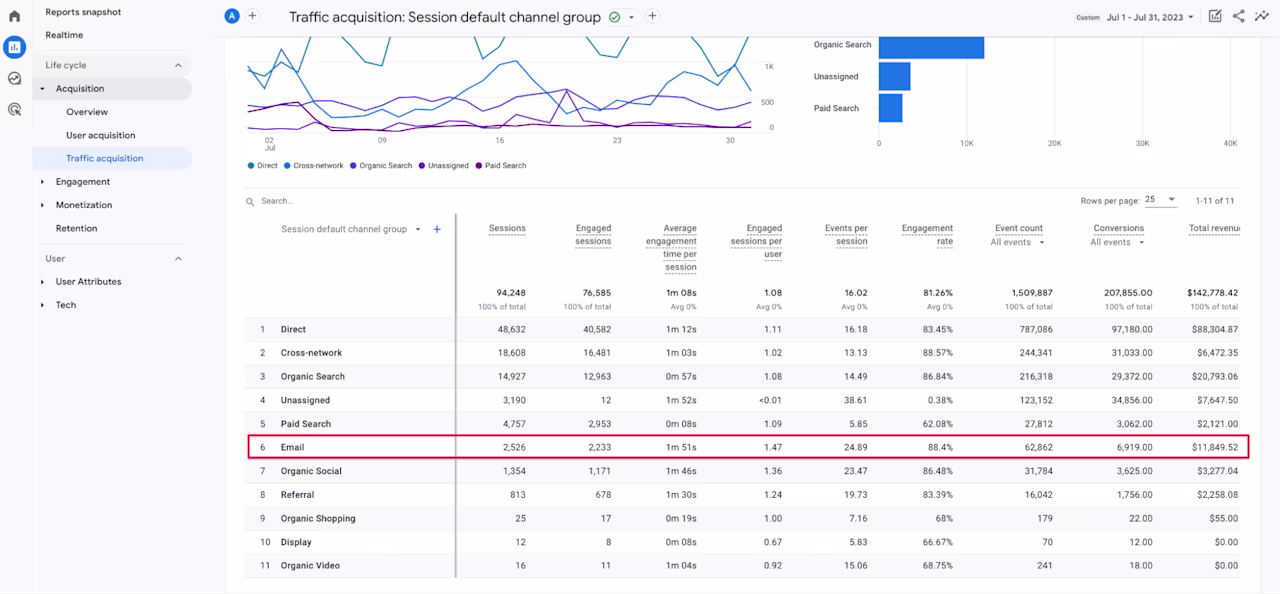Screen dimensions: 1280x594
Task: Click the green report status check icon
Action: click(x=614, y=17)
